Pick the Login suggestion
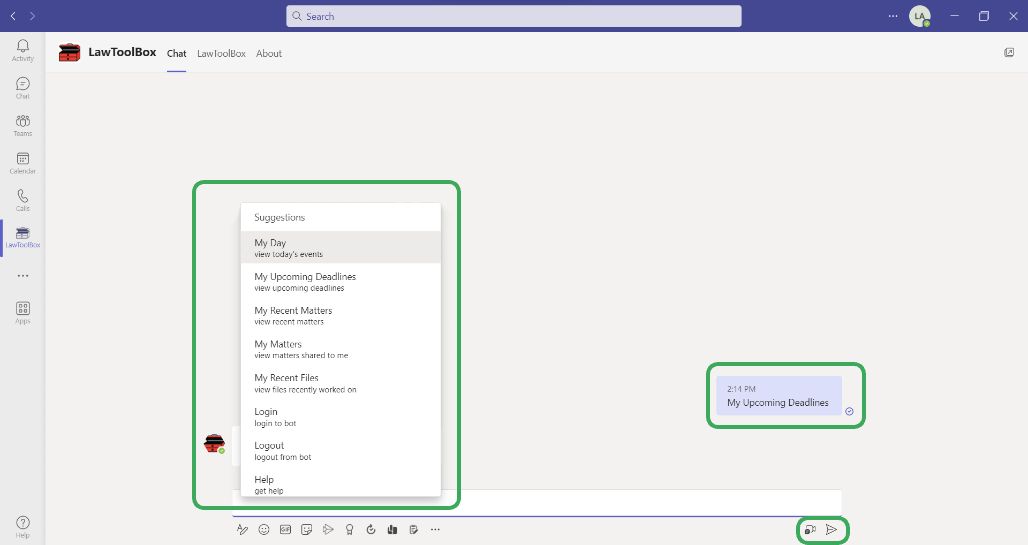Image resolution: width=1028 pixels, height=545 pixels. coord(341,417)
